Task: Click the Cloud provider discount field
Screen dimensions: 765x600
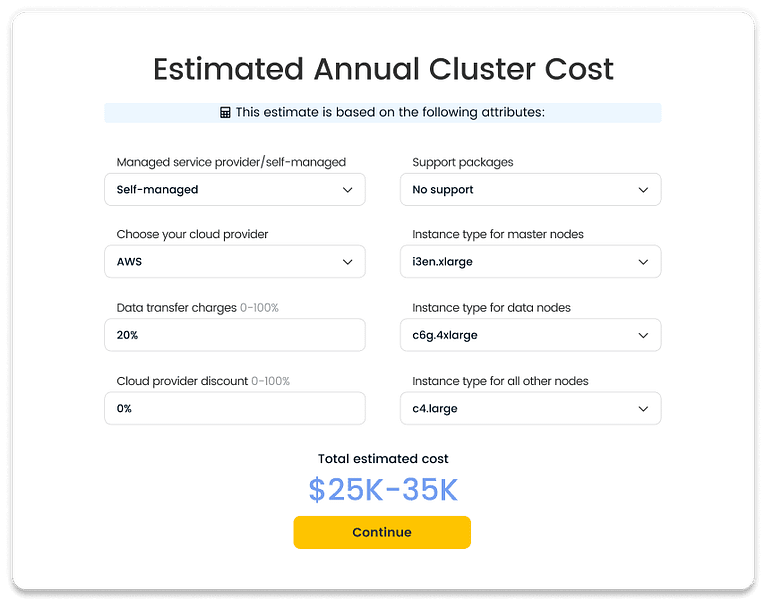Action: pyautogui.click(x=235, y=408)
